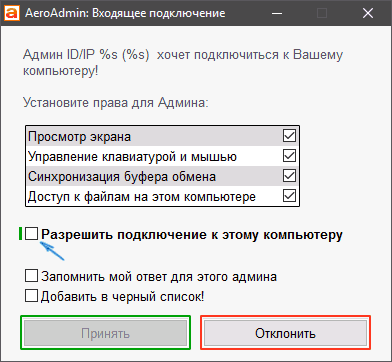Uncheck Синхронизация буфера обмена checkbox
This screenshot has height=362, width=392.
point(289,176)
